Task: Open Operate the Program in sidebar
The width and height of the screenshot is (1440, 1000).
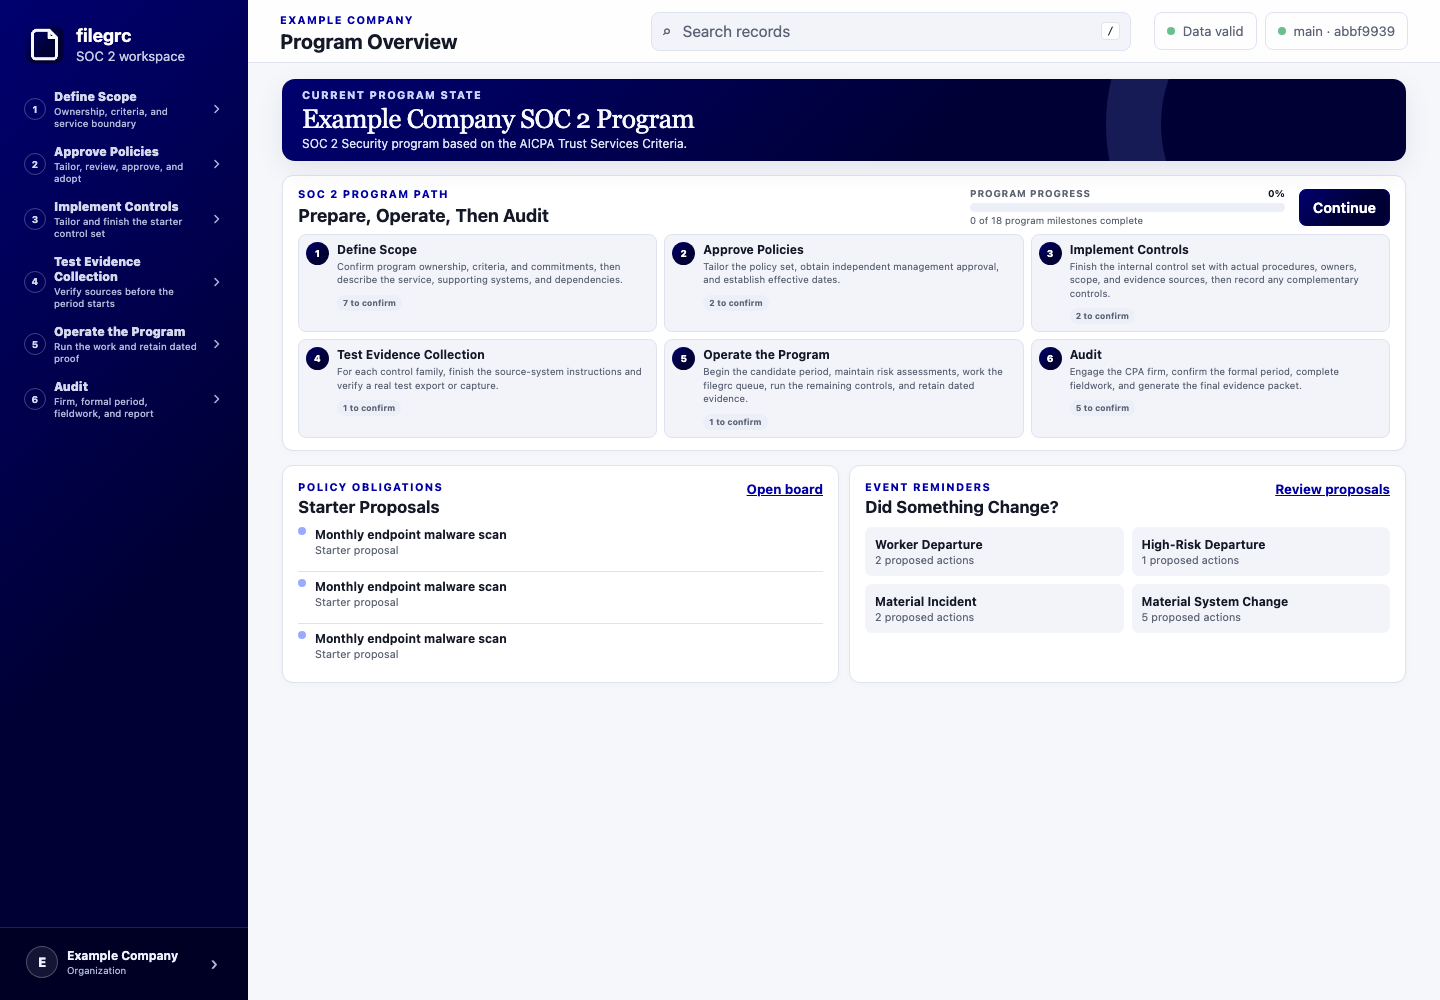Action: click(x=124, y=344)
